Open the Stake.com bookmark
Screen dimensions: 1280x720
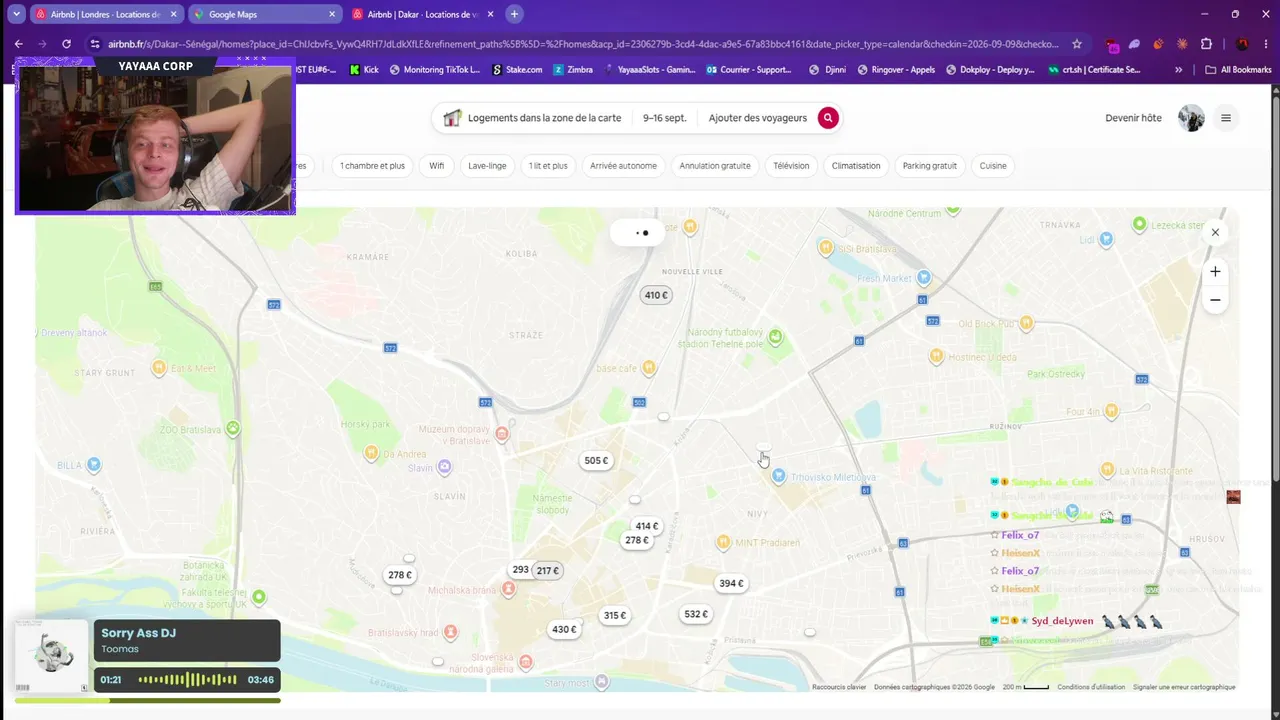pyautogui.click(x=517, y=70)
